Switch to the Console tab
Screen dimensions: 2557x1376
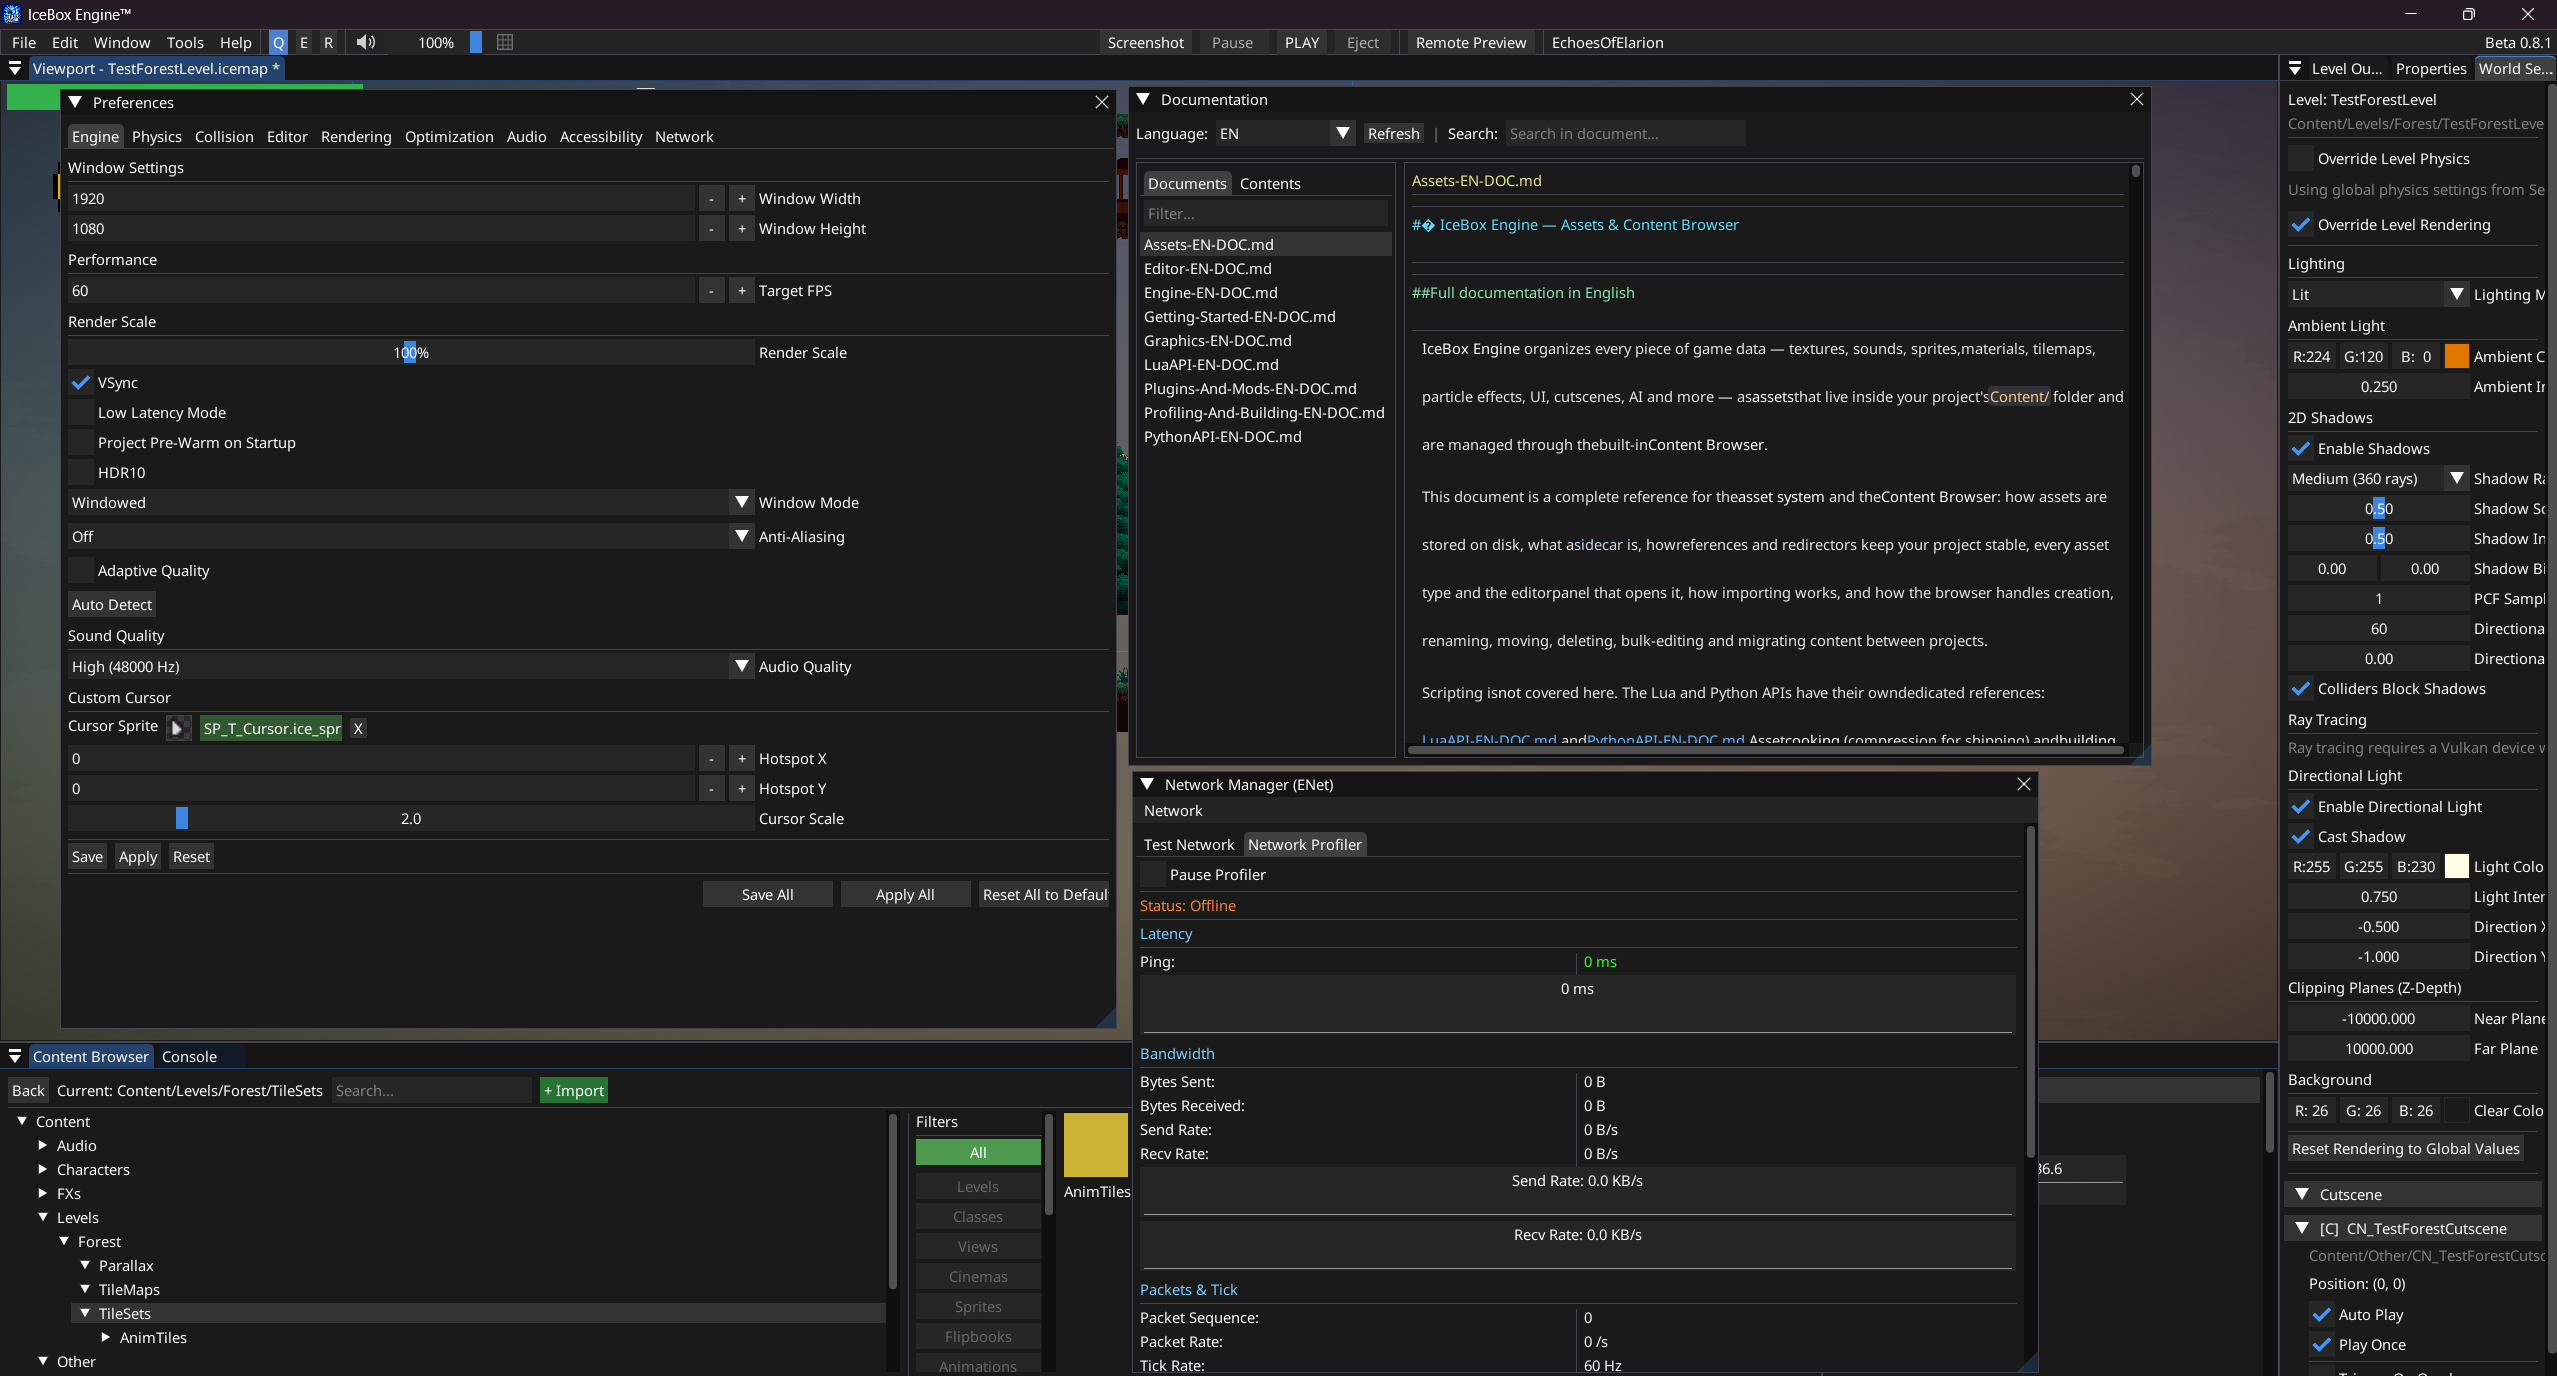pos(189,1057)
